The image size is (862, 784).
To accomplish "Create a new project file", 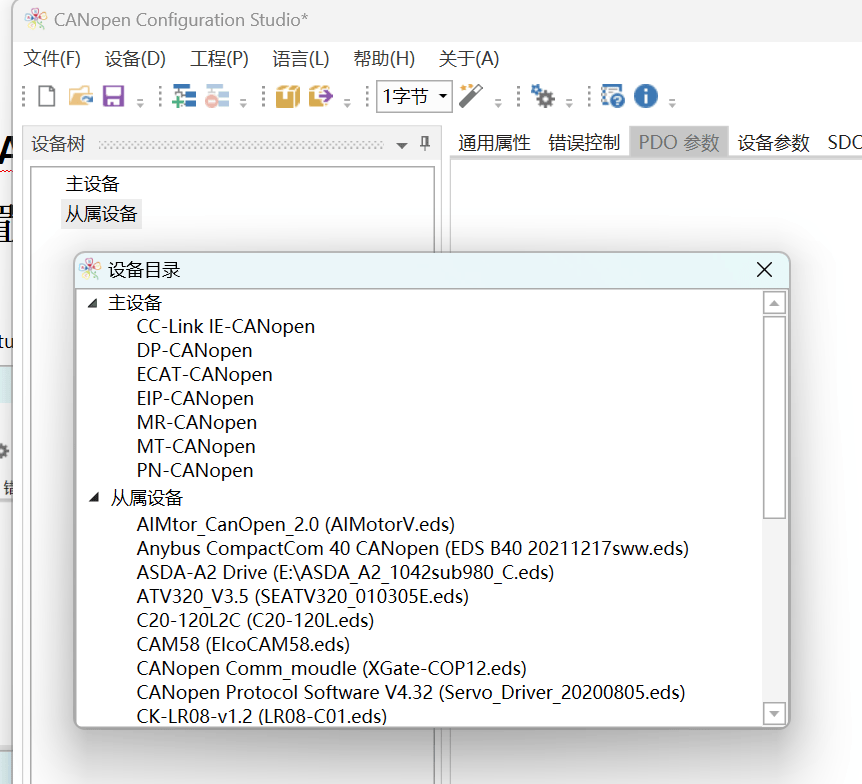I will 47,96.
